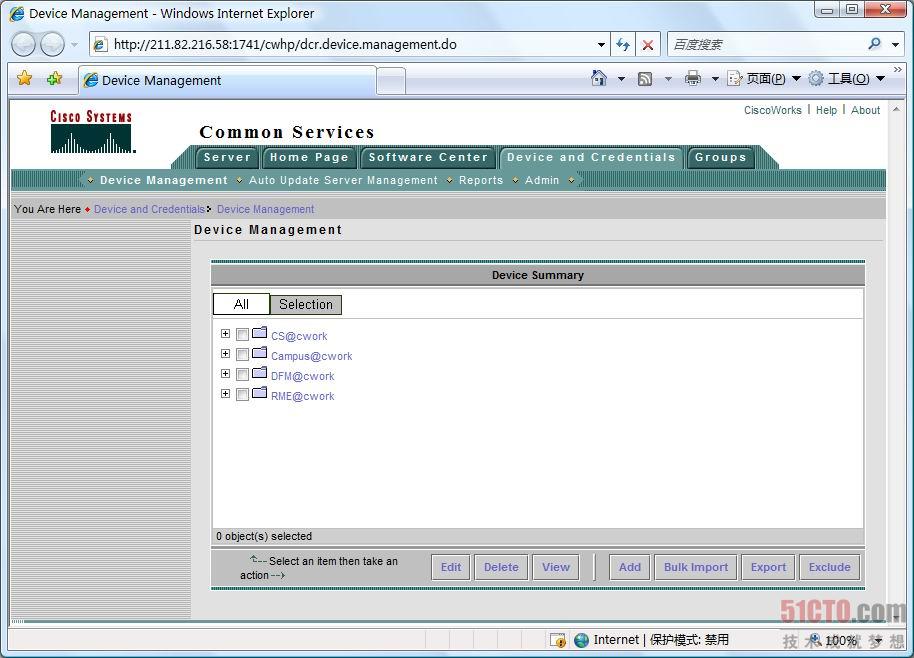Select the All tab in Device Summary

tap(241, 304)
